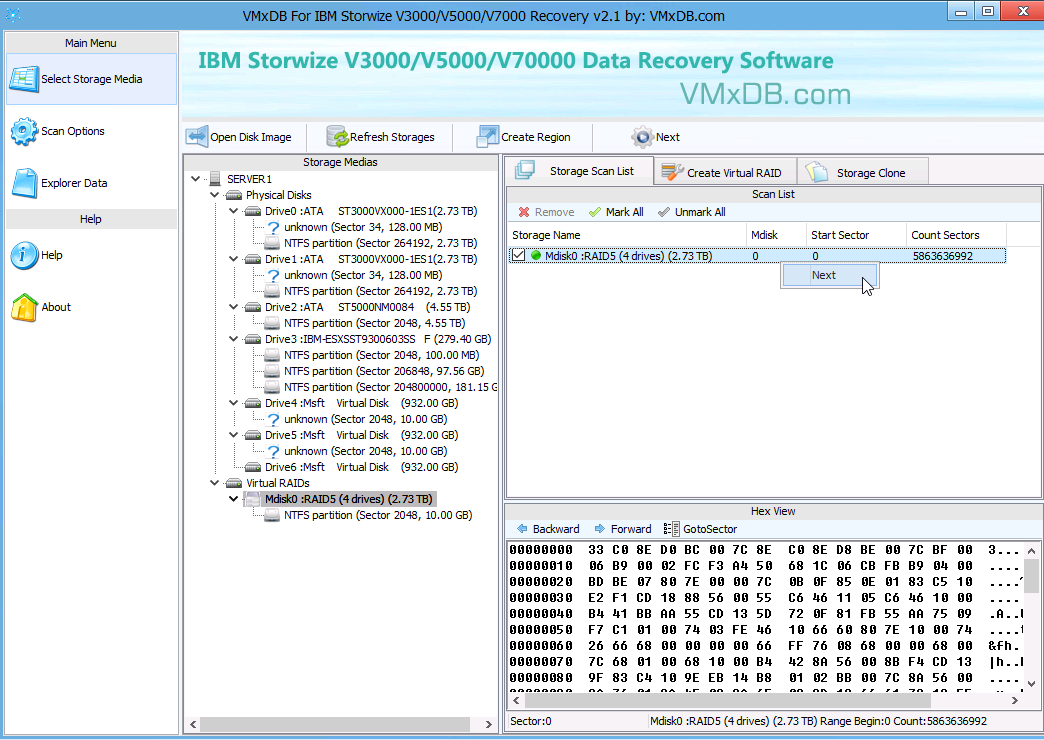Collapse the Drive1 tree node
This screenshot has width=1044, height=740.
pos(234,259)
